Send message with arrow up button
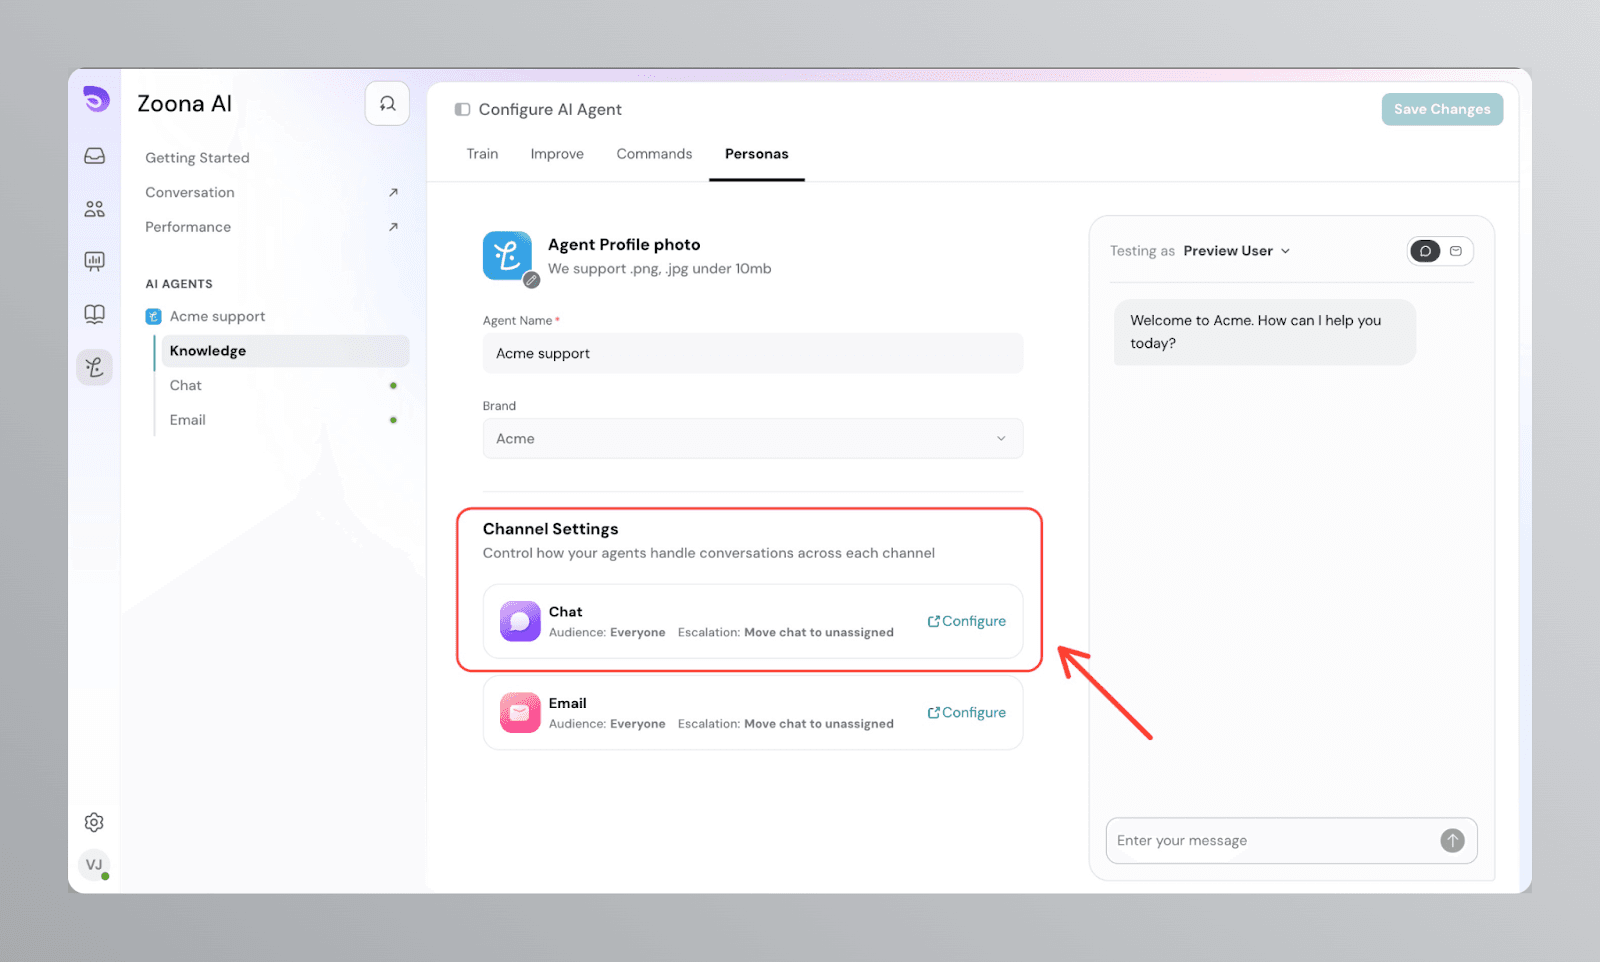 click(1452, 841)
